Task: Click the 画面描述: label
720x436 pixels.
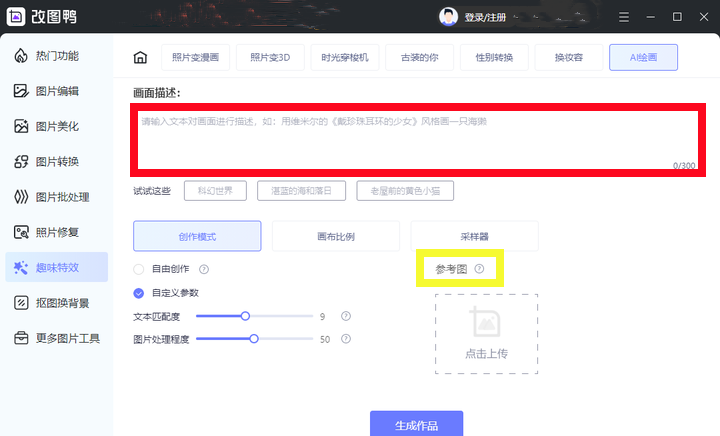Action: [157, 93]
